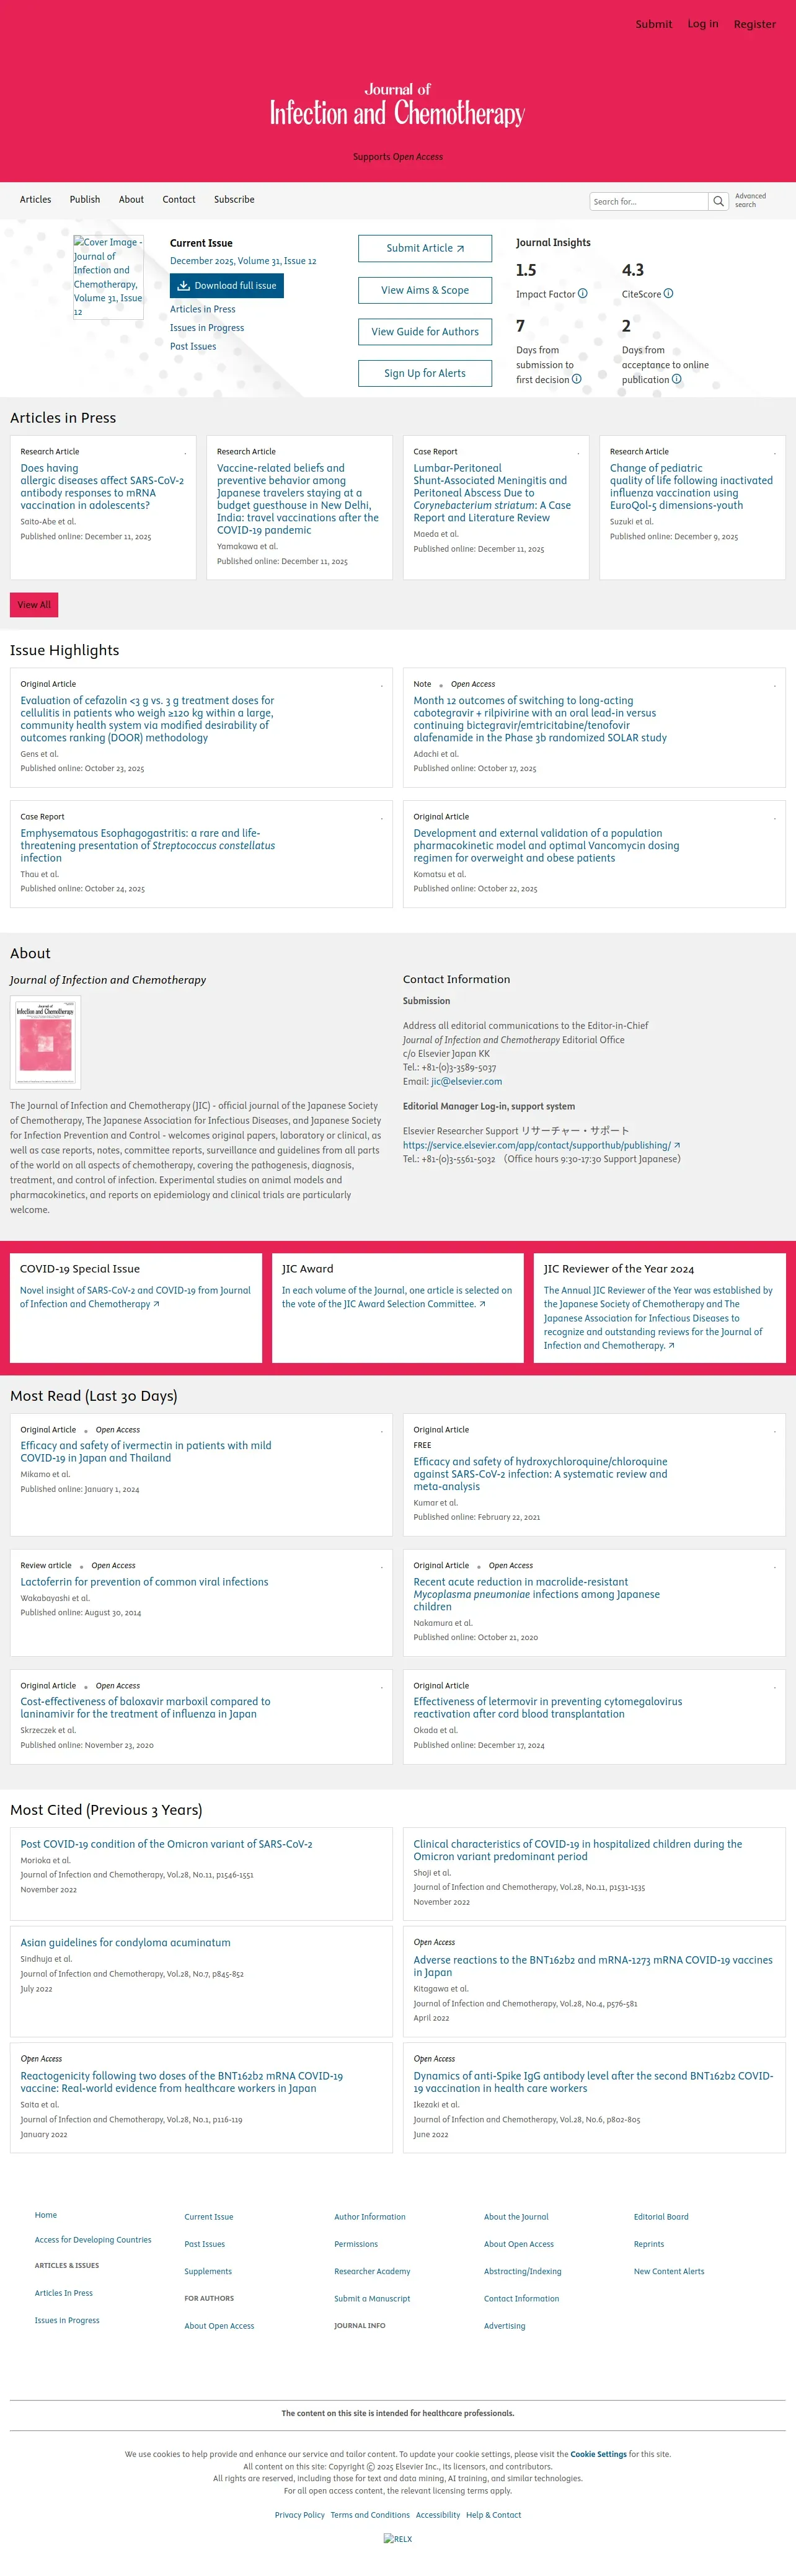The width and height of the screenshot is (796, 2576).
Task: Click the RELX logo in the footer
Action: pos(398,2539)
